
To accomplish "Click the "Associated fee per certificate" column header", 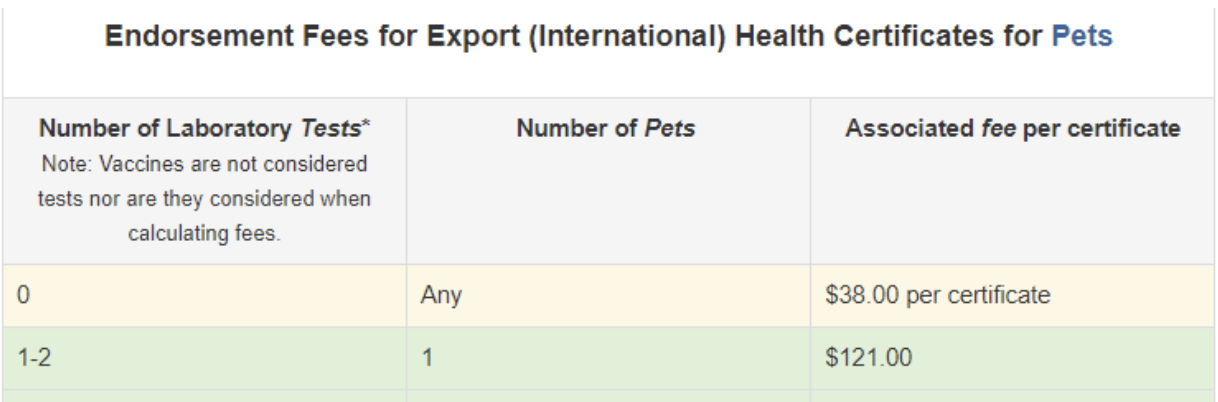I will coord(1013,129).
